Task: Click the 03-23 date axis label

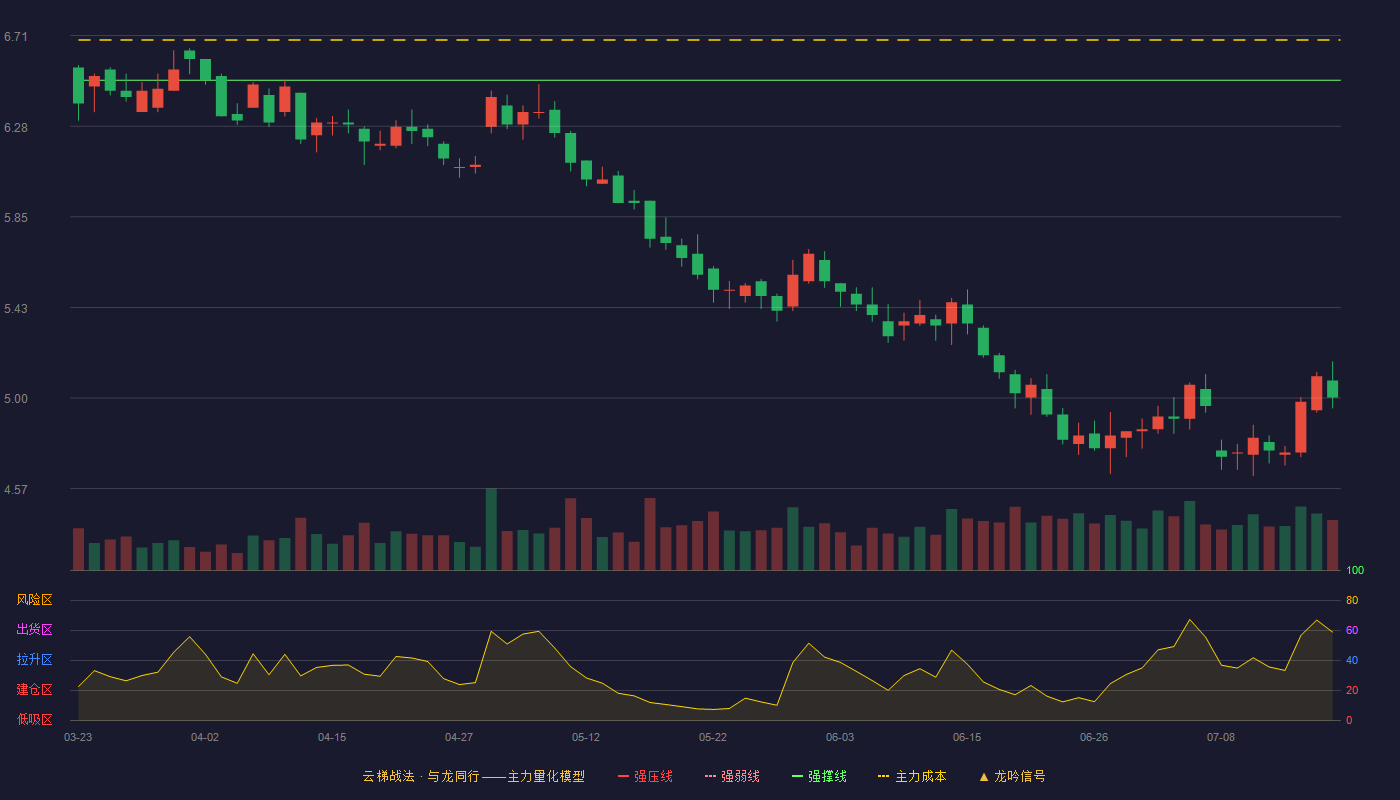Action: tap(78, 737)
